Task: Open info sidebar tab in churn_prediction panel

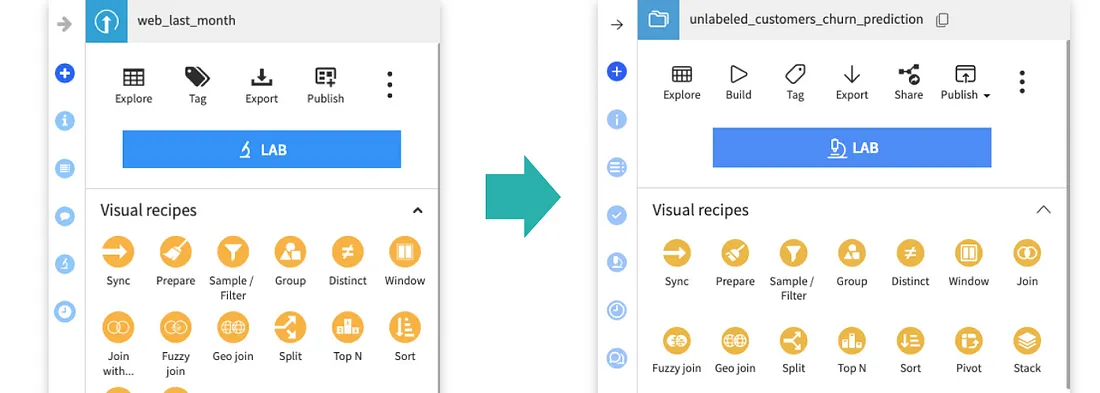Action: (617, 119)
